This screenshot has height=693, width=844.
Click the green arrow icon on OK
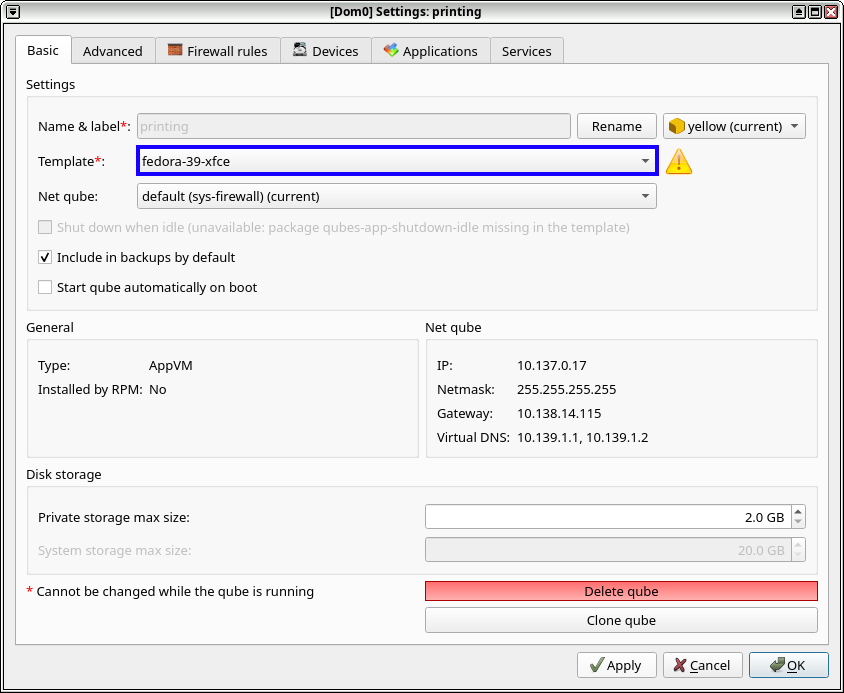click(777, 665)
